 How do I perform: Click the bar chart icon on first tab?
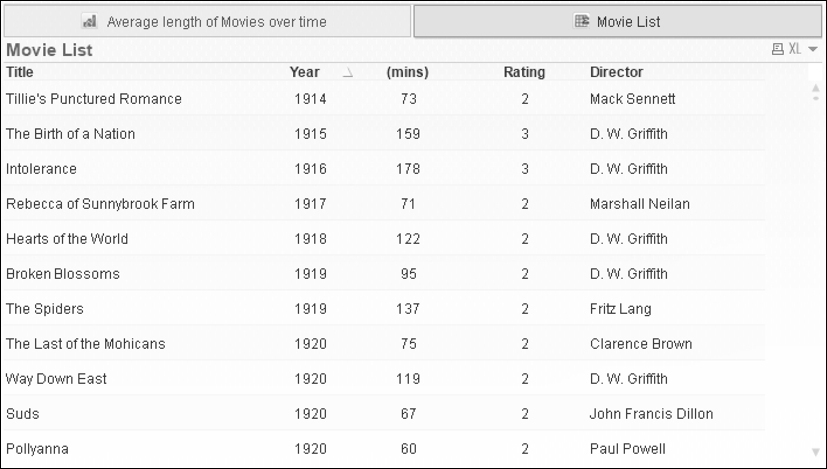click(x=90, y=22)
